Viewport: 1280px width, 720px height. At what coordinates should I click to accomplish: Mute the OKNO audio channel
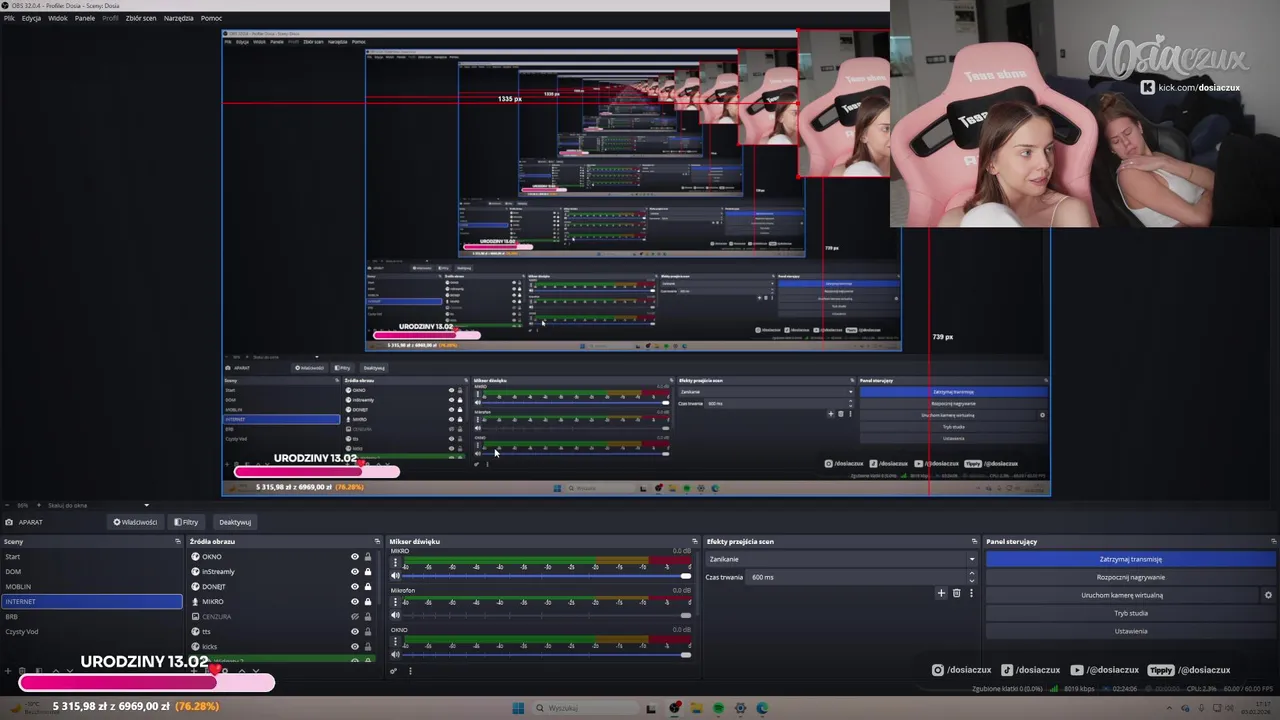[x=395, y=655]
